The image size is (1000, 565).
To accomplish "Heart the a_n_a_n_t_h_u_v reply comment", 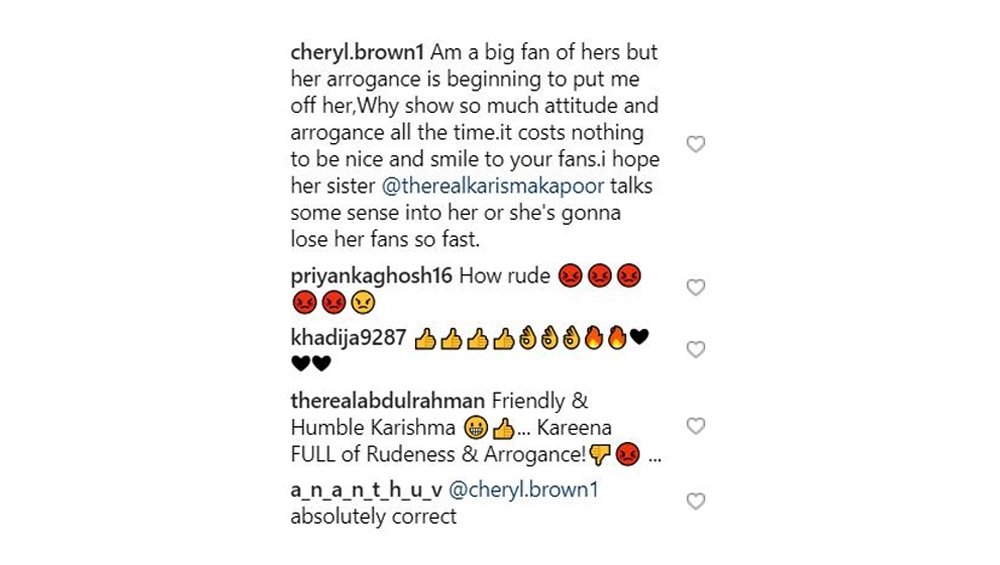I will (696, 501).
